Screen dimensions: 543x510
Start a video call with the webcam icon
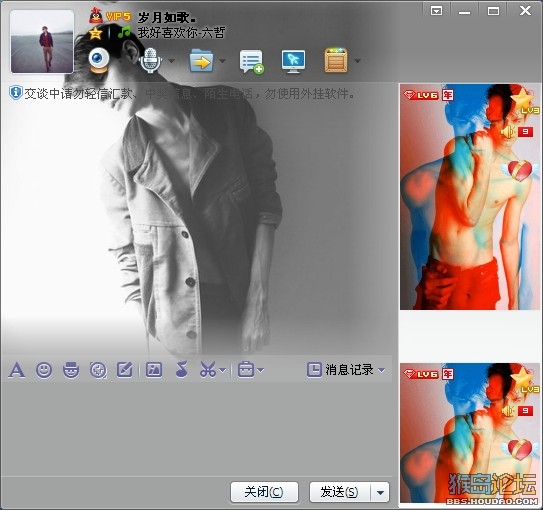point(99,61)
